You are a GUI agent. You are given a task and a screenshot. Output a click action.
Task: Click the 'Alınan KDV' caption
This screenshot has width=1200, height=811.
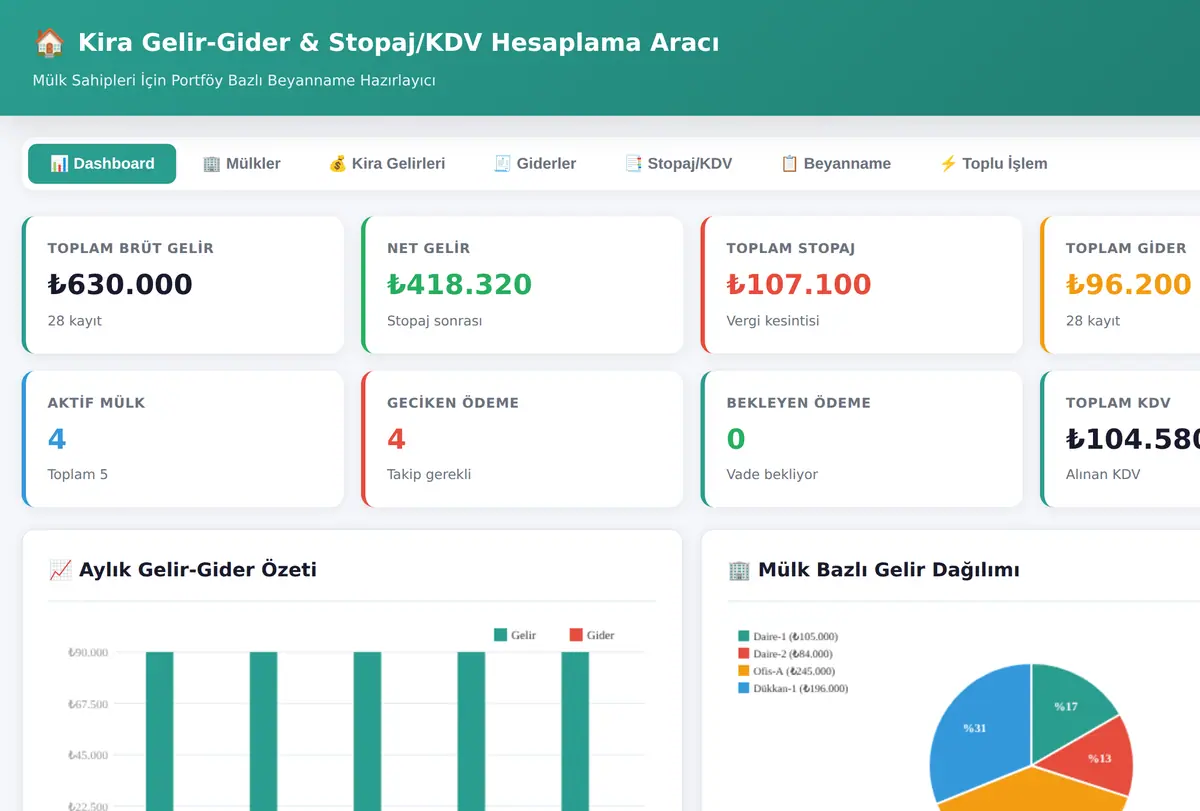click(x=1103, y=474)
